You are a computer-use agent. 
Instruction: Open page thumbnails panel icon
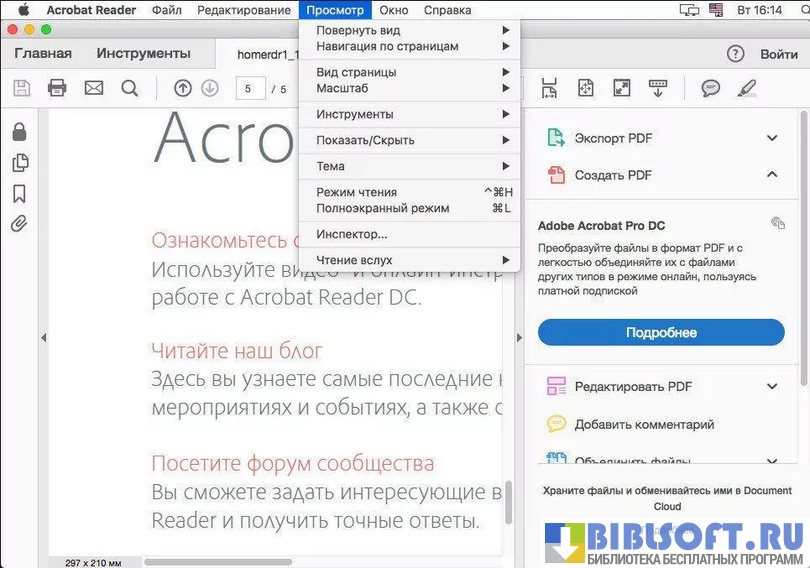tap(19, 163)
